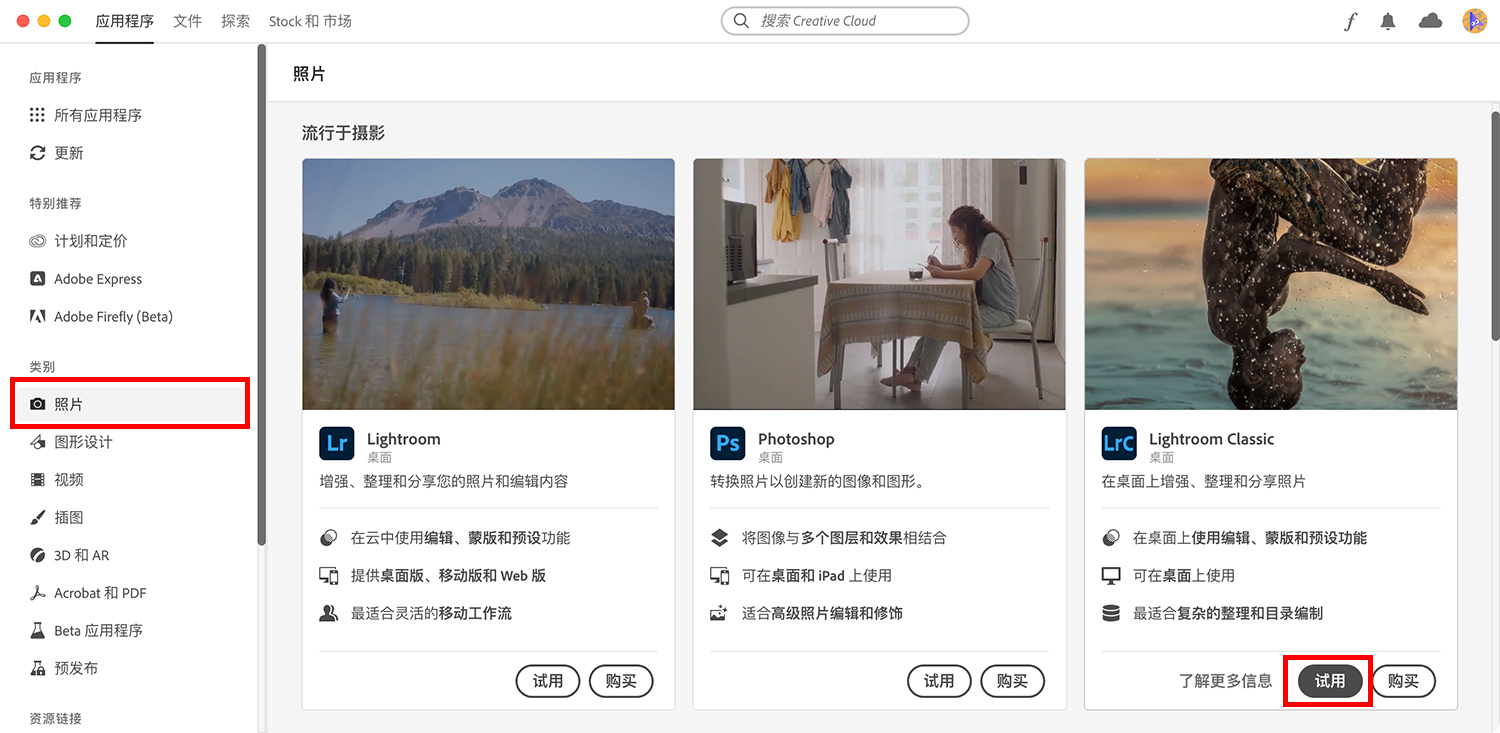
Task: Select 所有应用程序 grid icon in sidebar
Action: pos(37,115)
